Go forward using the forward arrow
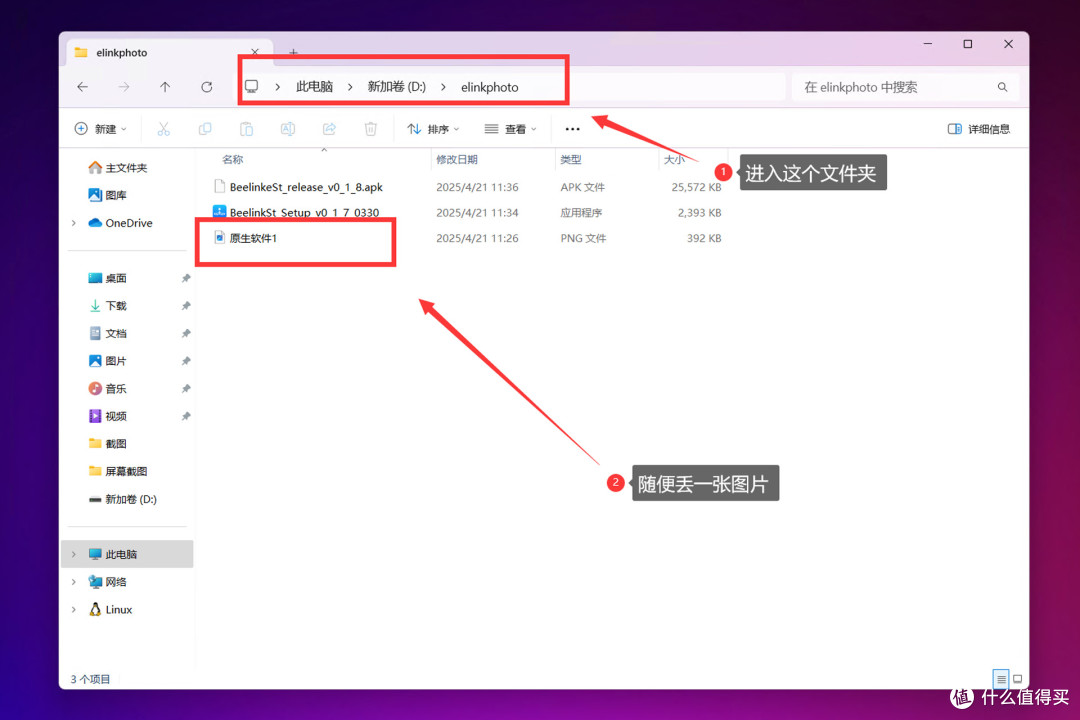Screen dimensions: 1080x720 pos(124,87)
